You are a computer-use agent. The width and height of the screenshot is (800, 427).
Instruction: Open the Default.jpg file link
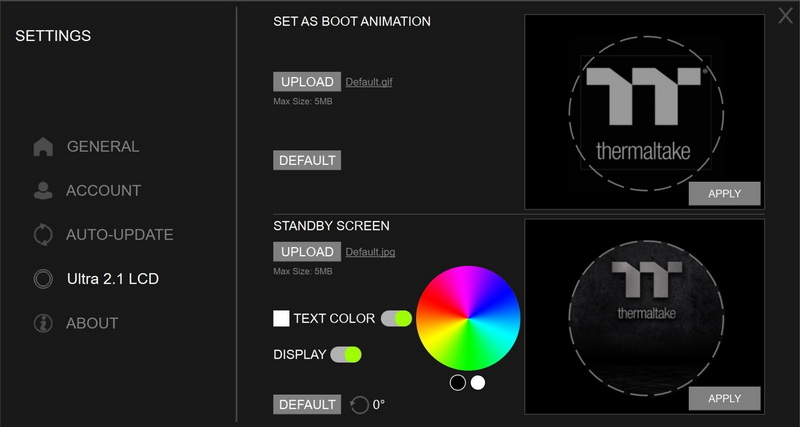(x=370, y=252)
